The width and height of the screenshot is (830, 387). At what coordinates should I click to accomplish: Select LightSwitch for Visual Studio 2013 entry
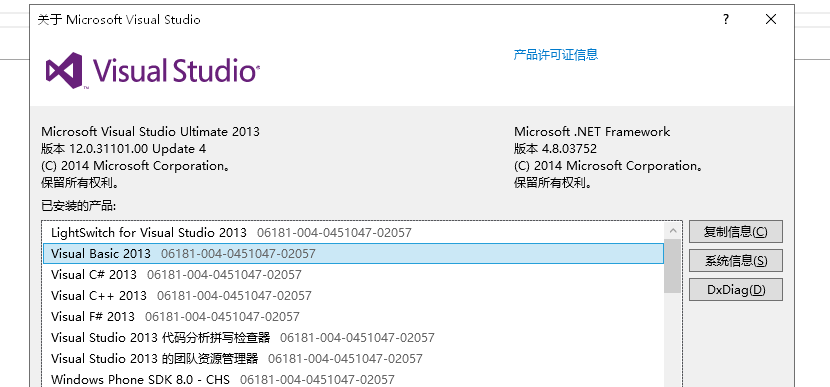[353, 232]
